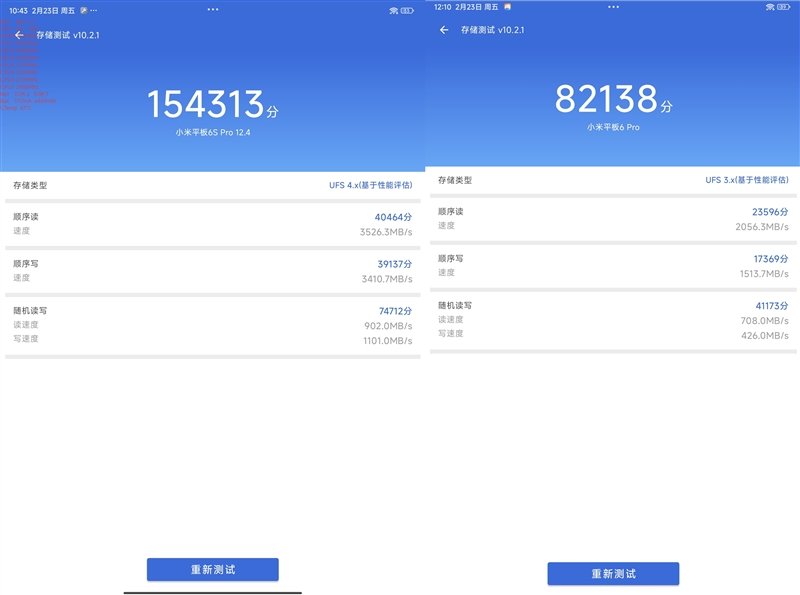Tap the home gesture bar below 重新测试

pyautogui.click(x=212, y=591)
